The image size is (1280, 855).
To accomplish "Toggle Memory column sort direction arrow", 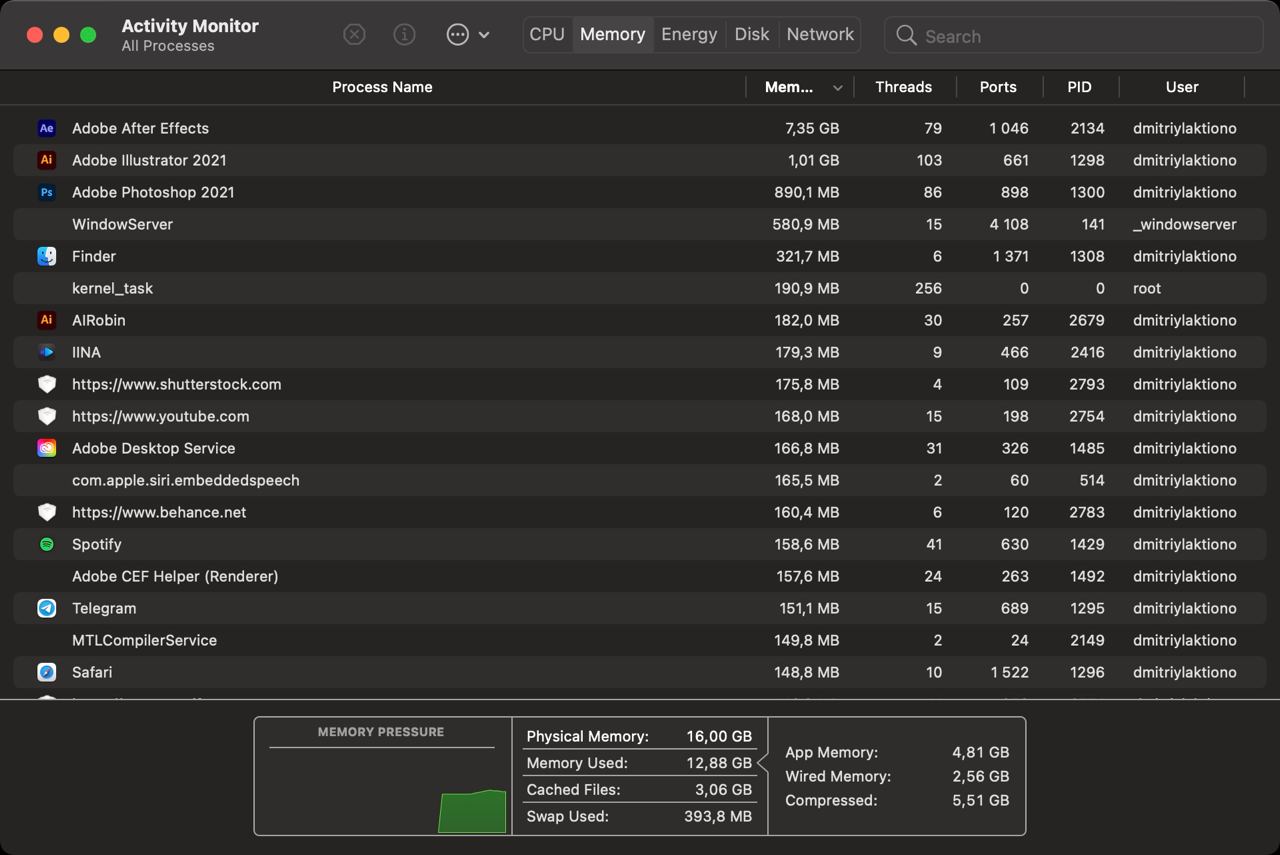I will click(x=837, y=88).
